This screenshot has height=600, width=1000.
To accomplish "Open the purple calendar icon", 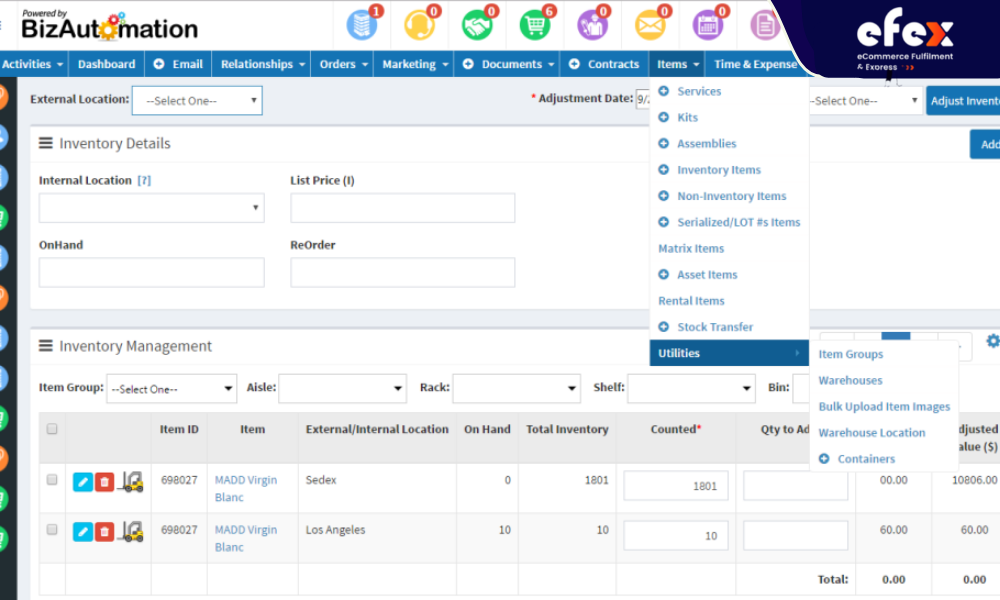I will coord(707,26).
